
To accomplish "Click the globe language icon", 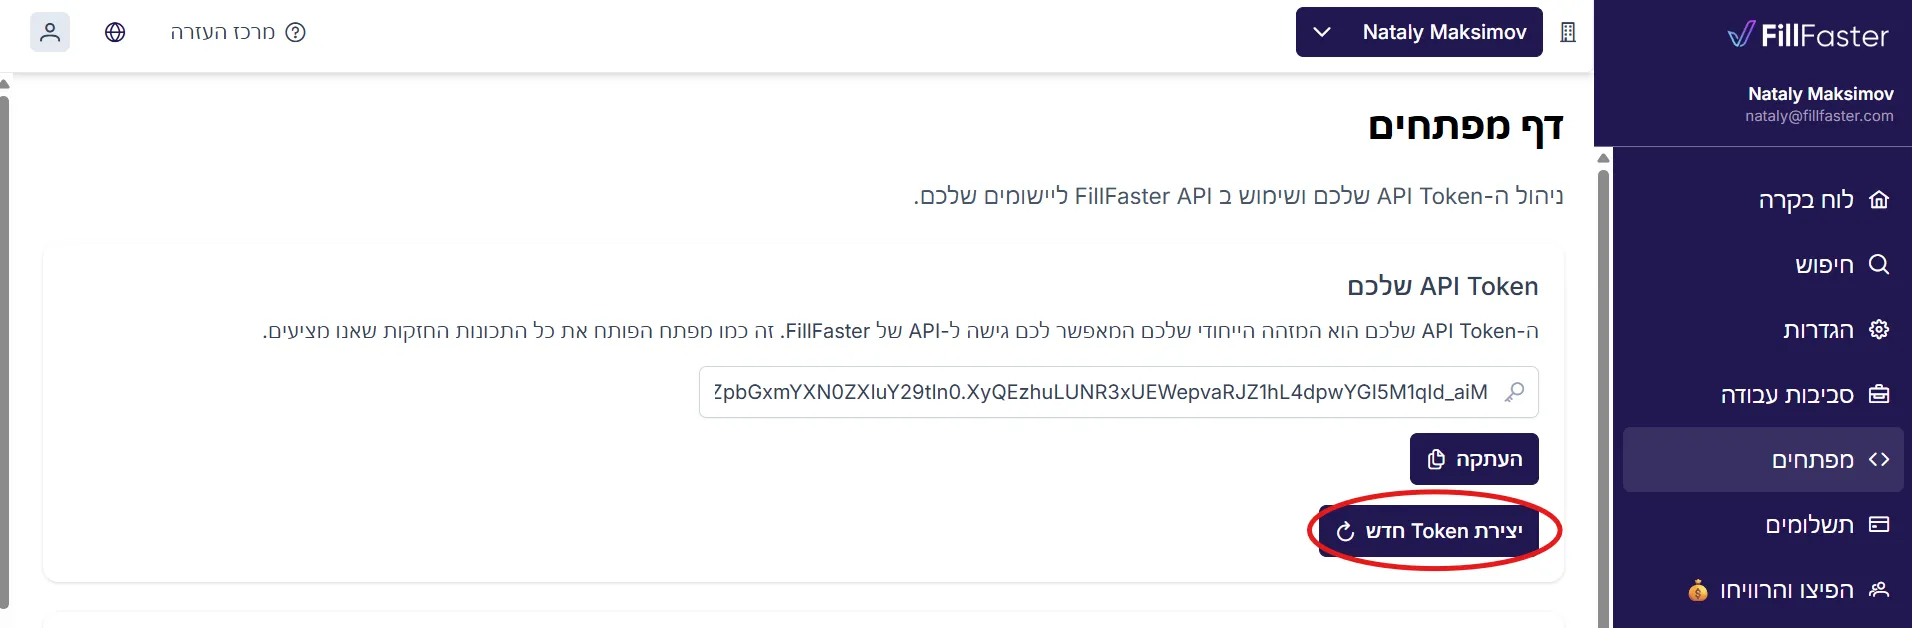I will [x=115, y=32].
